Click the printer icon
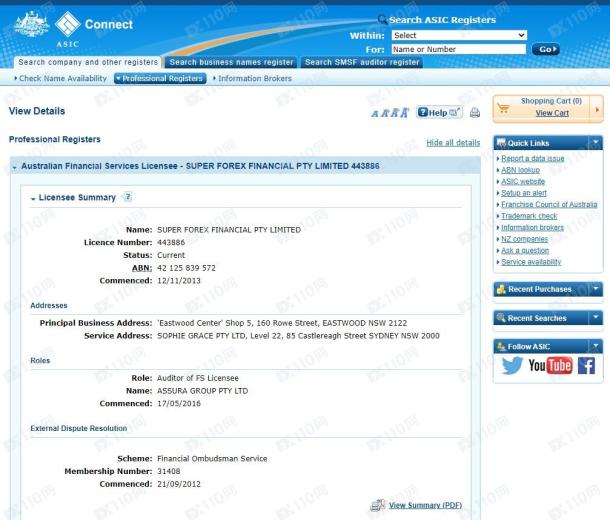Image resolution: width=610 pixels, height=520 pixels. [x=475, y=113]
